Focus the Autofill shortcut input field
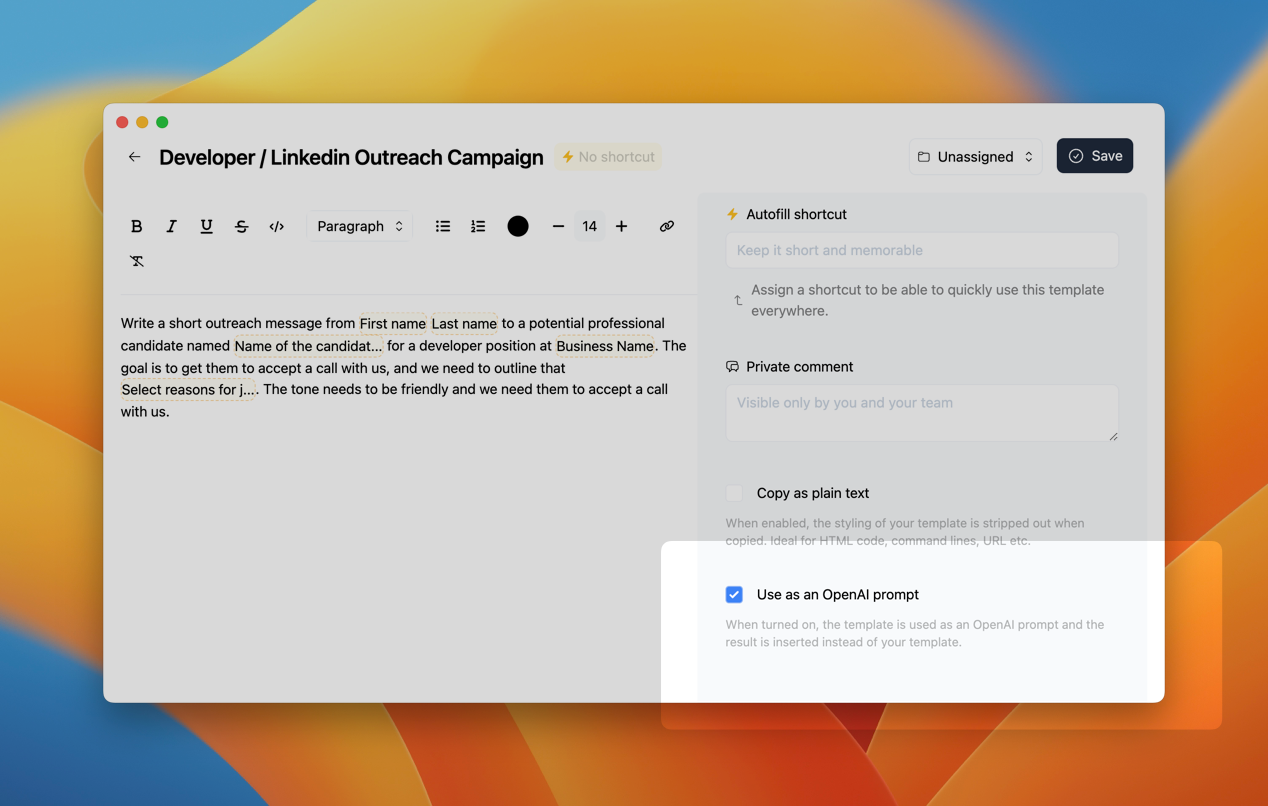The height and width of the screenshot is (806, 1268). click(x=921, y=250)
